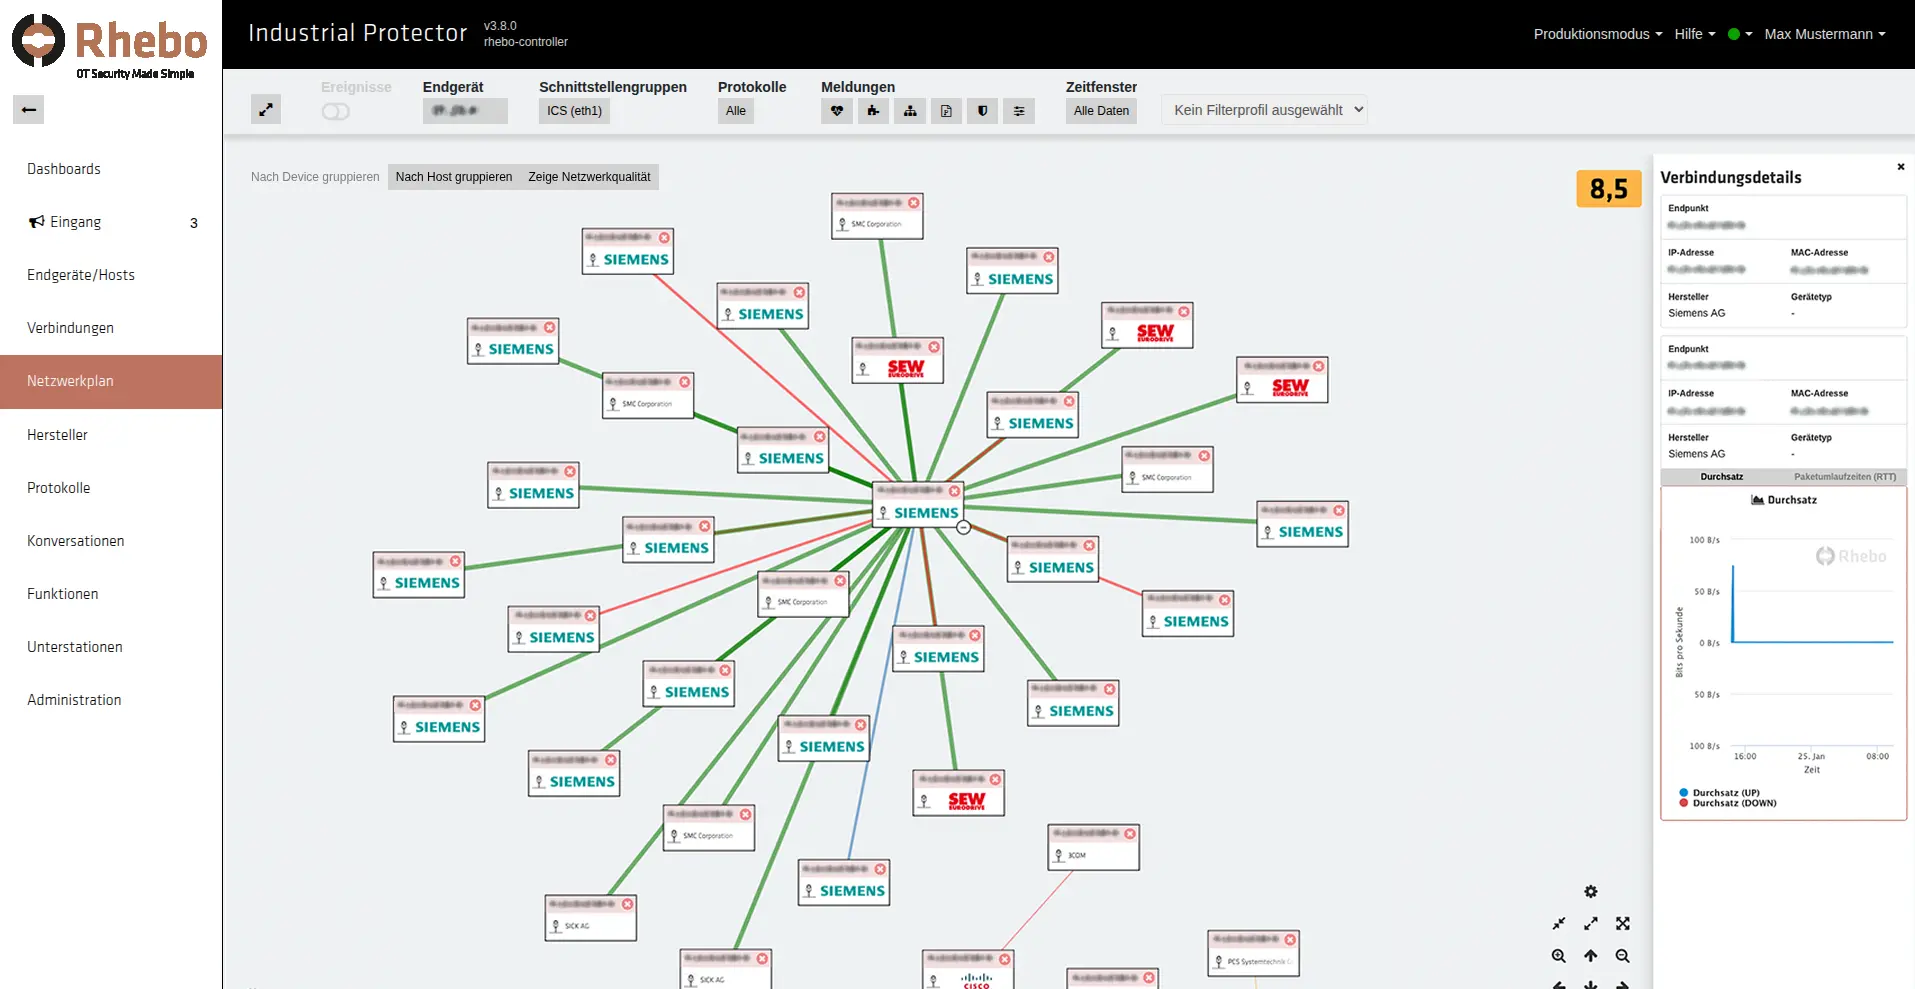The height and width of the screenshot is (989, 1915).
Task: Click the 8,5 network quality score badge
Action: pyautogui.click(x=1609, y=188)
